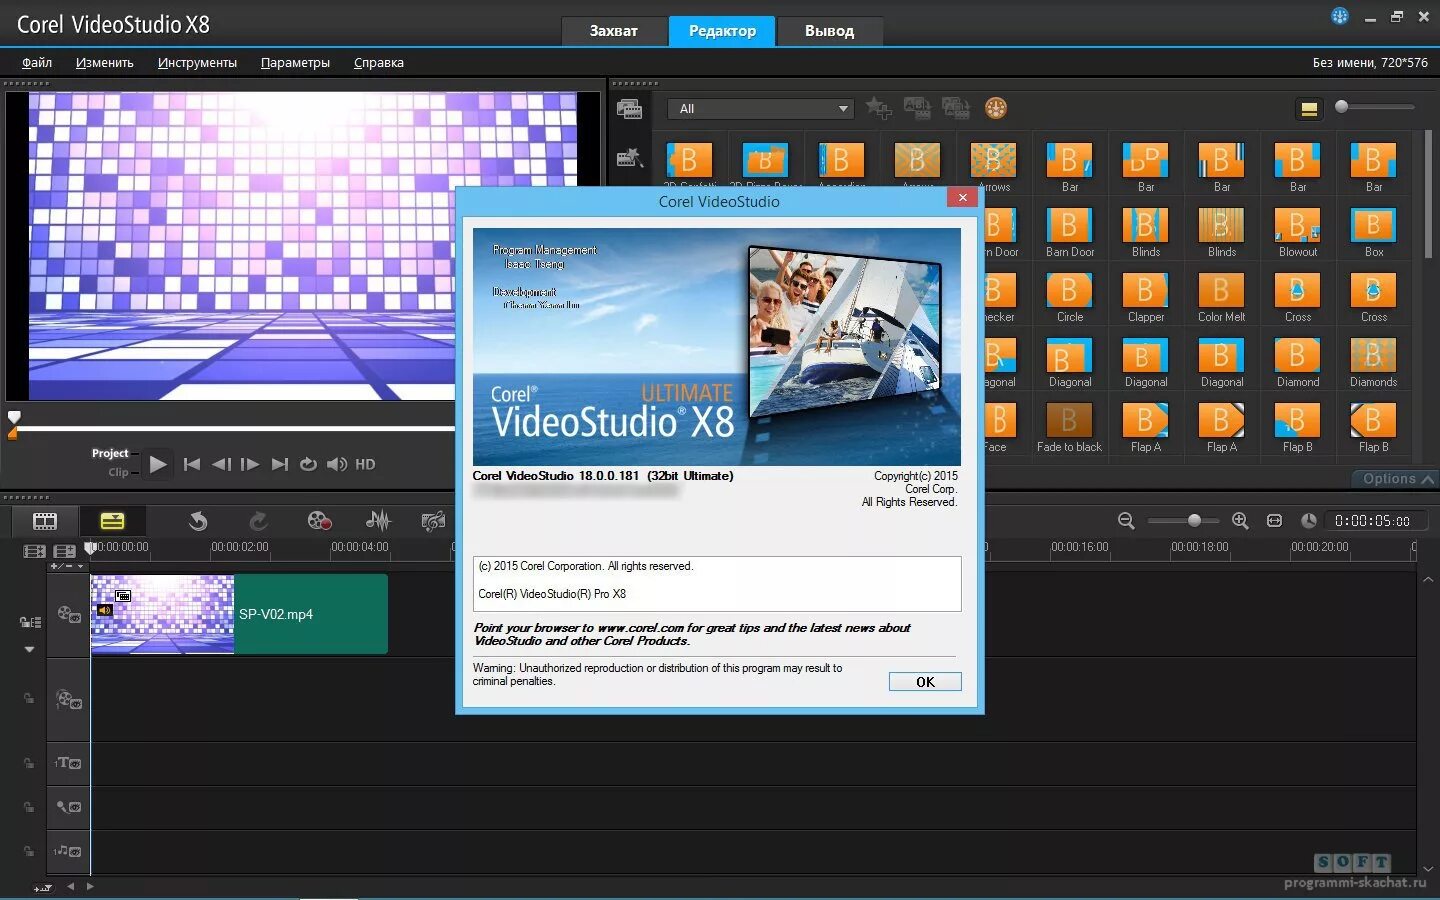Click the speaker icon on SP-V02.mp4 clip
1440x900 pixels.
click(x=104, y=610)
